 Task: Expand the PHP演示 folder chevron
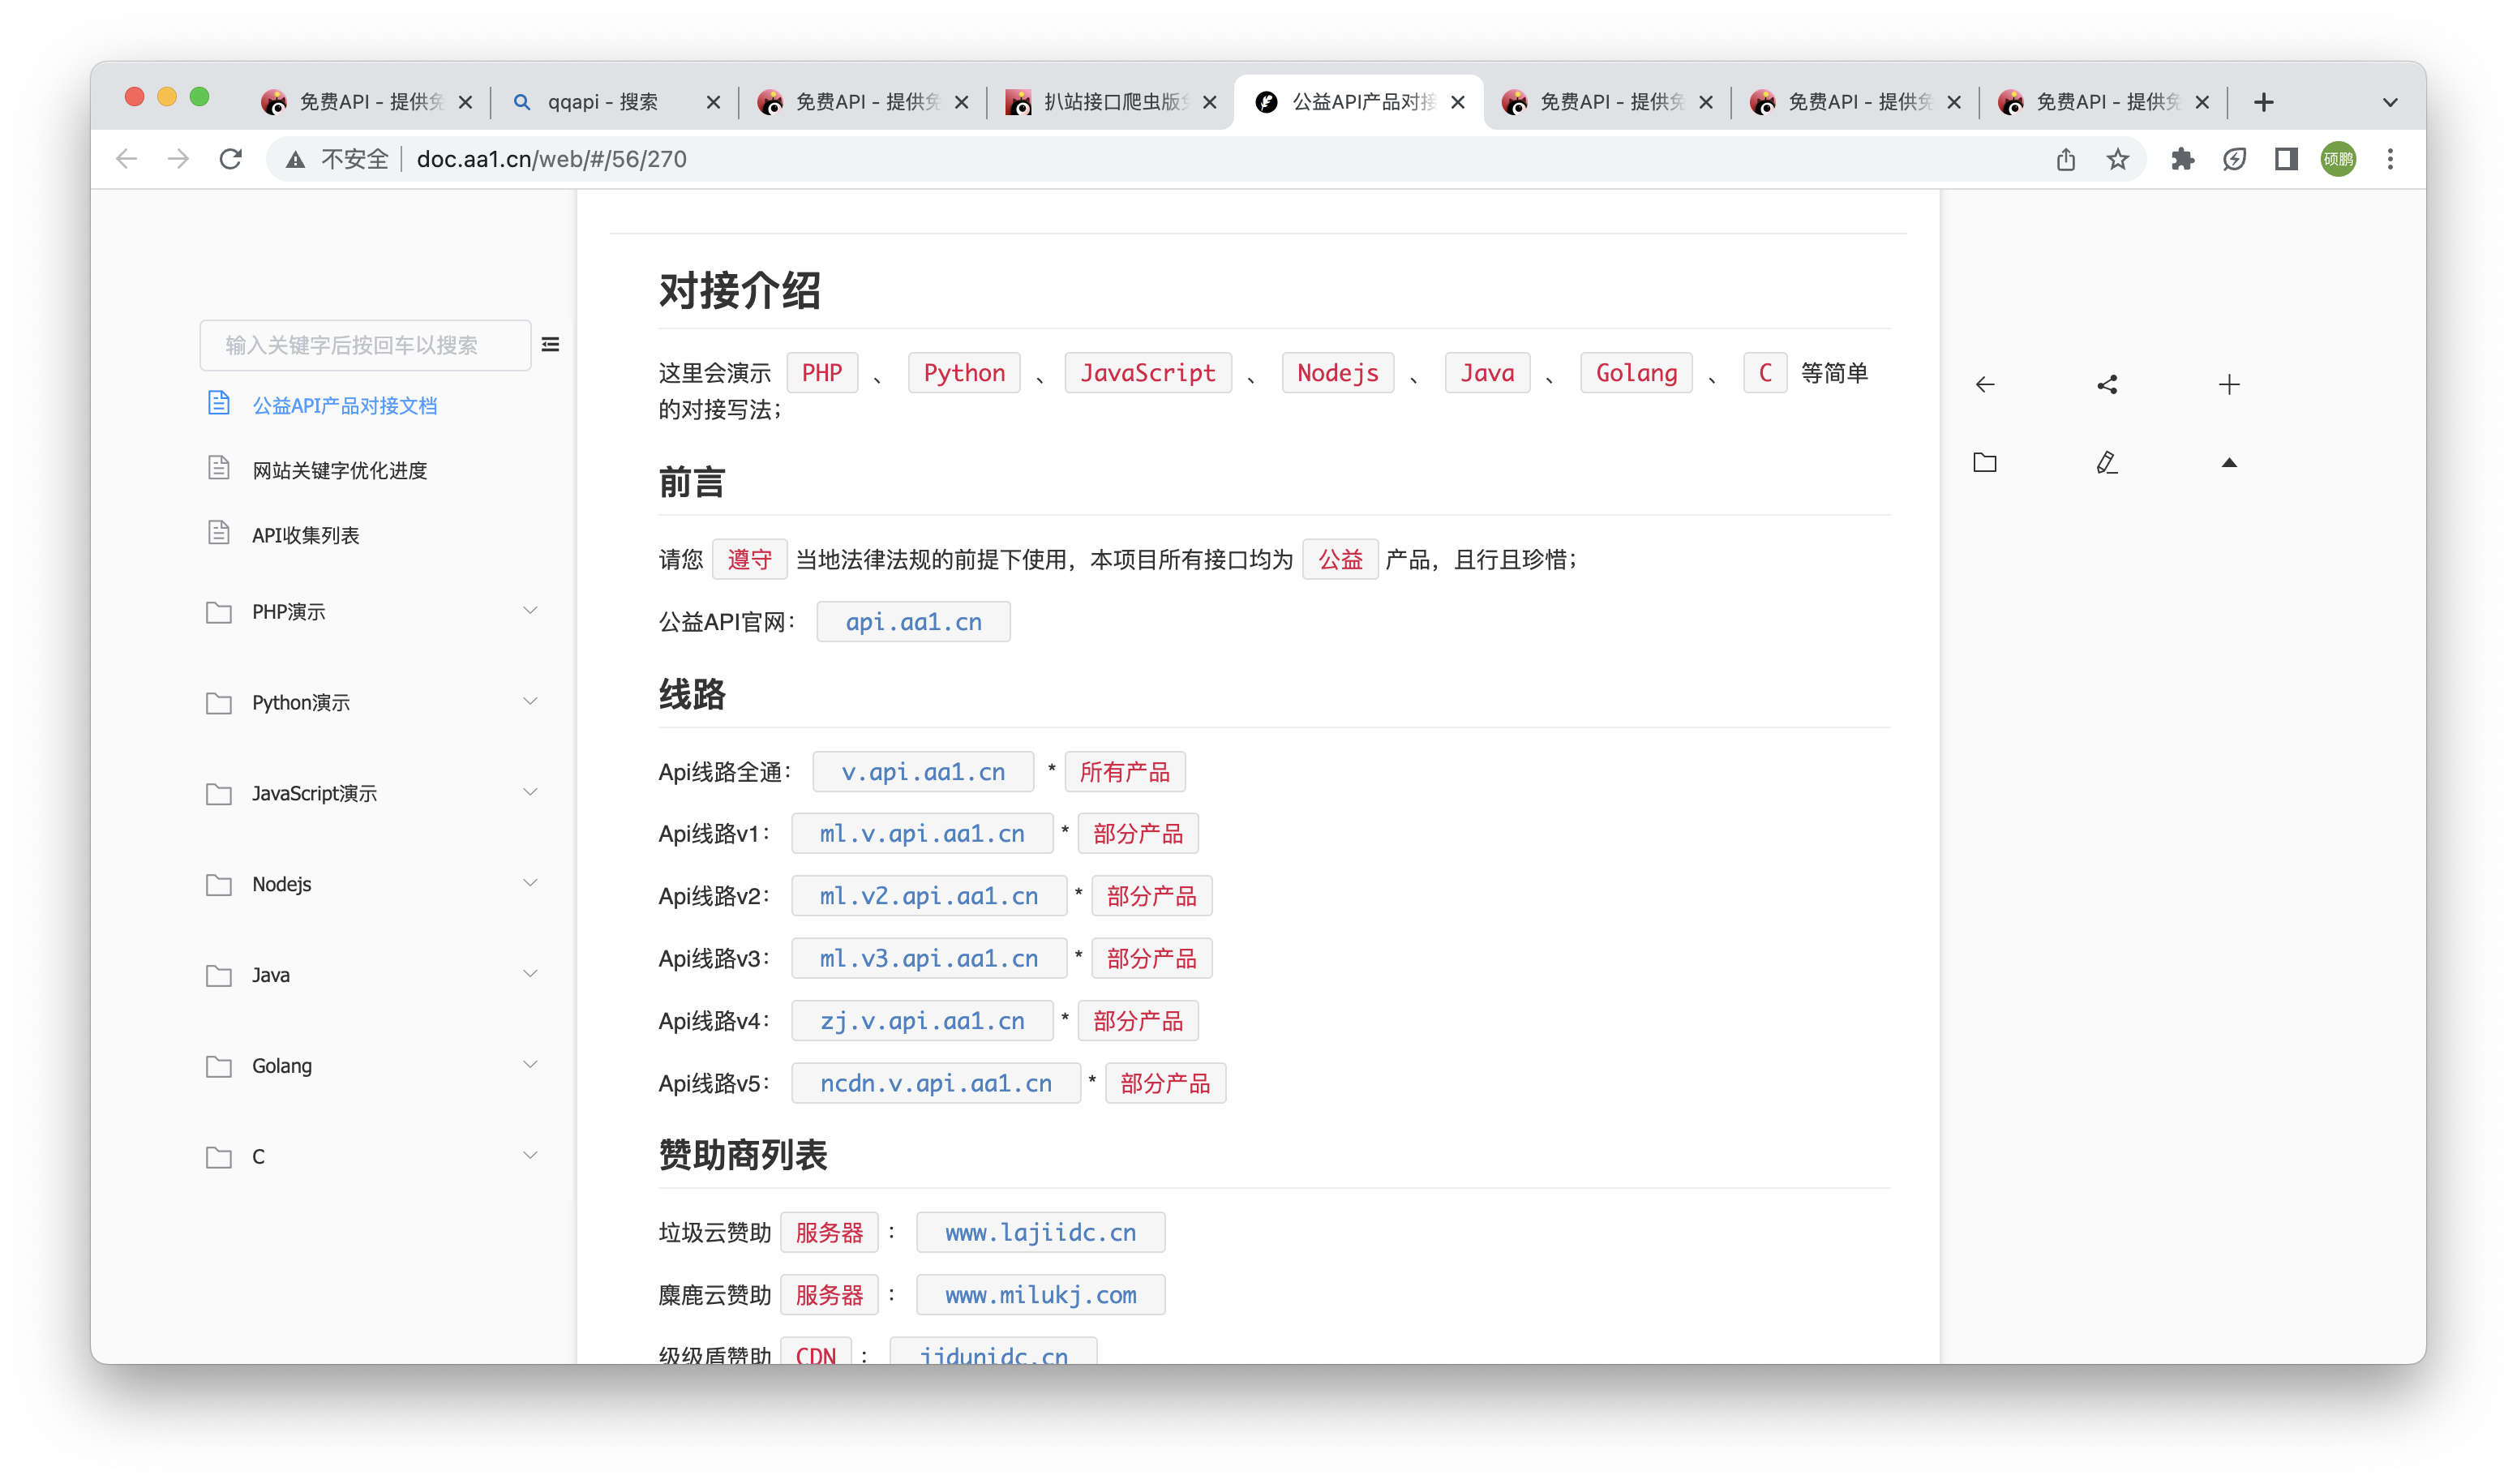tap(530, 610)
